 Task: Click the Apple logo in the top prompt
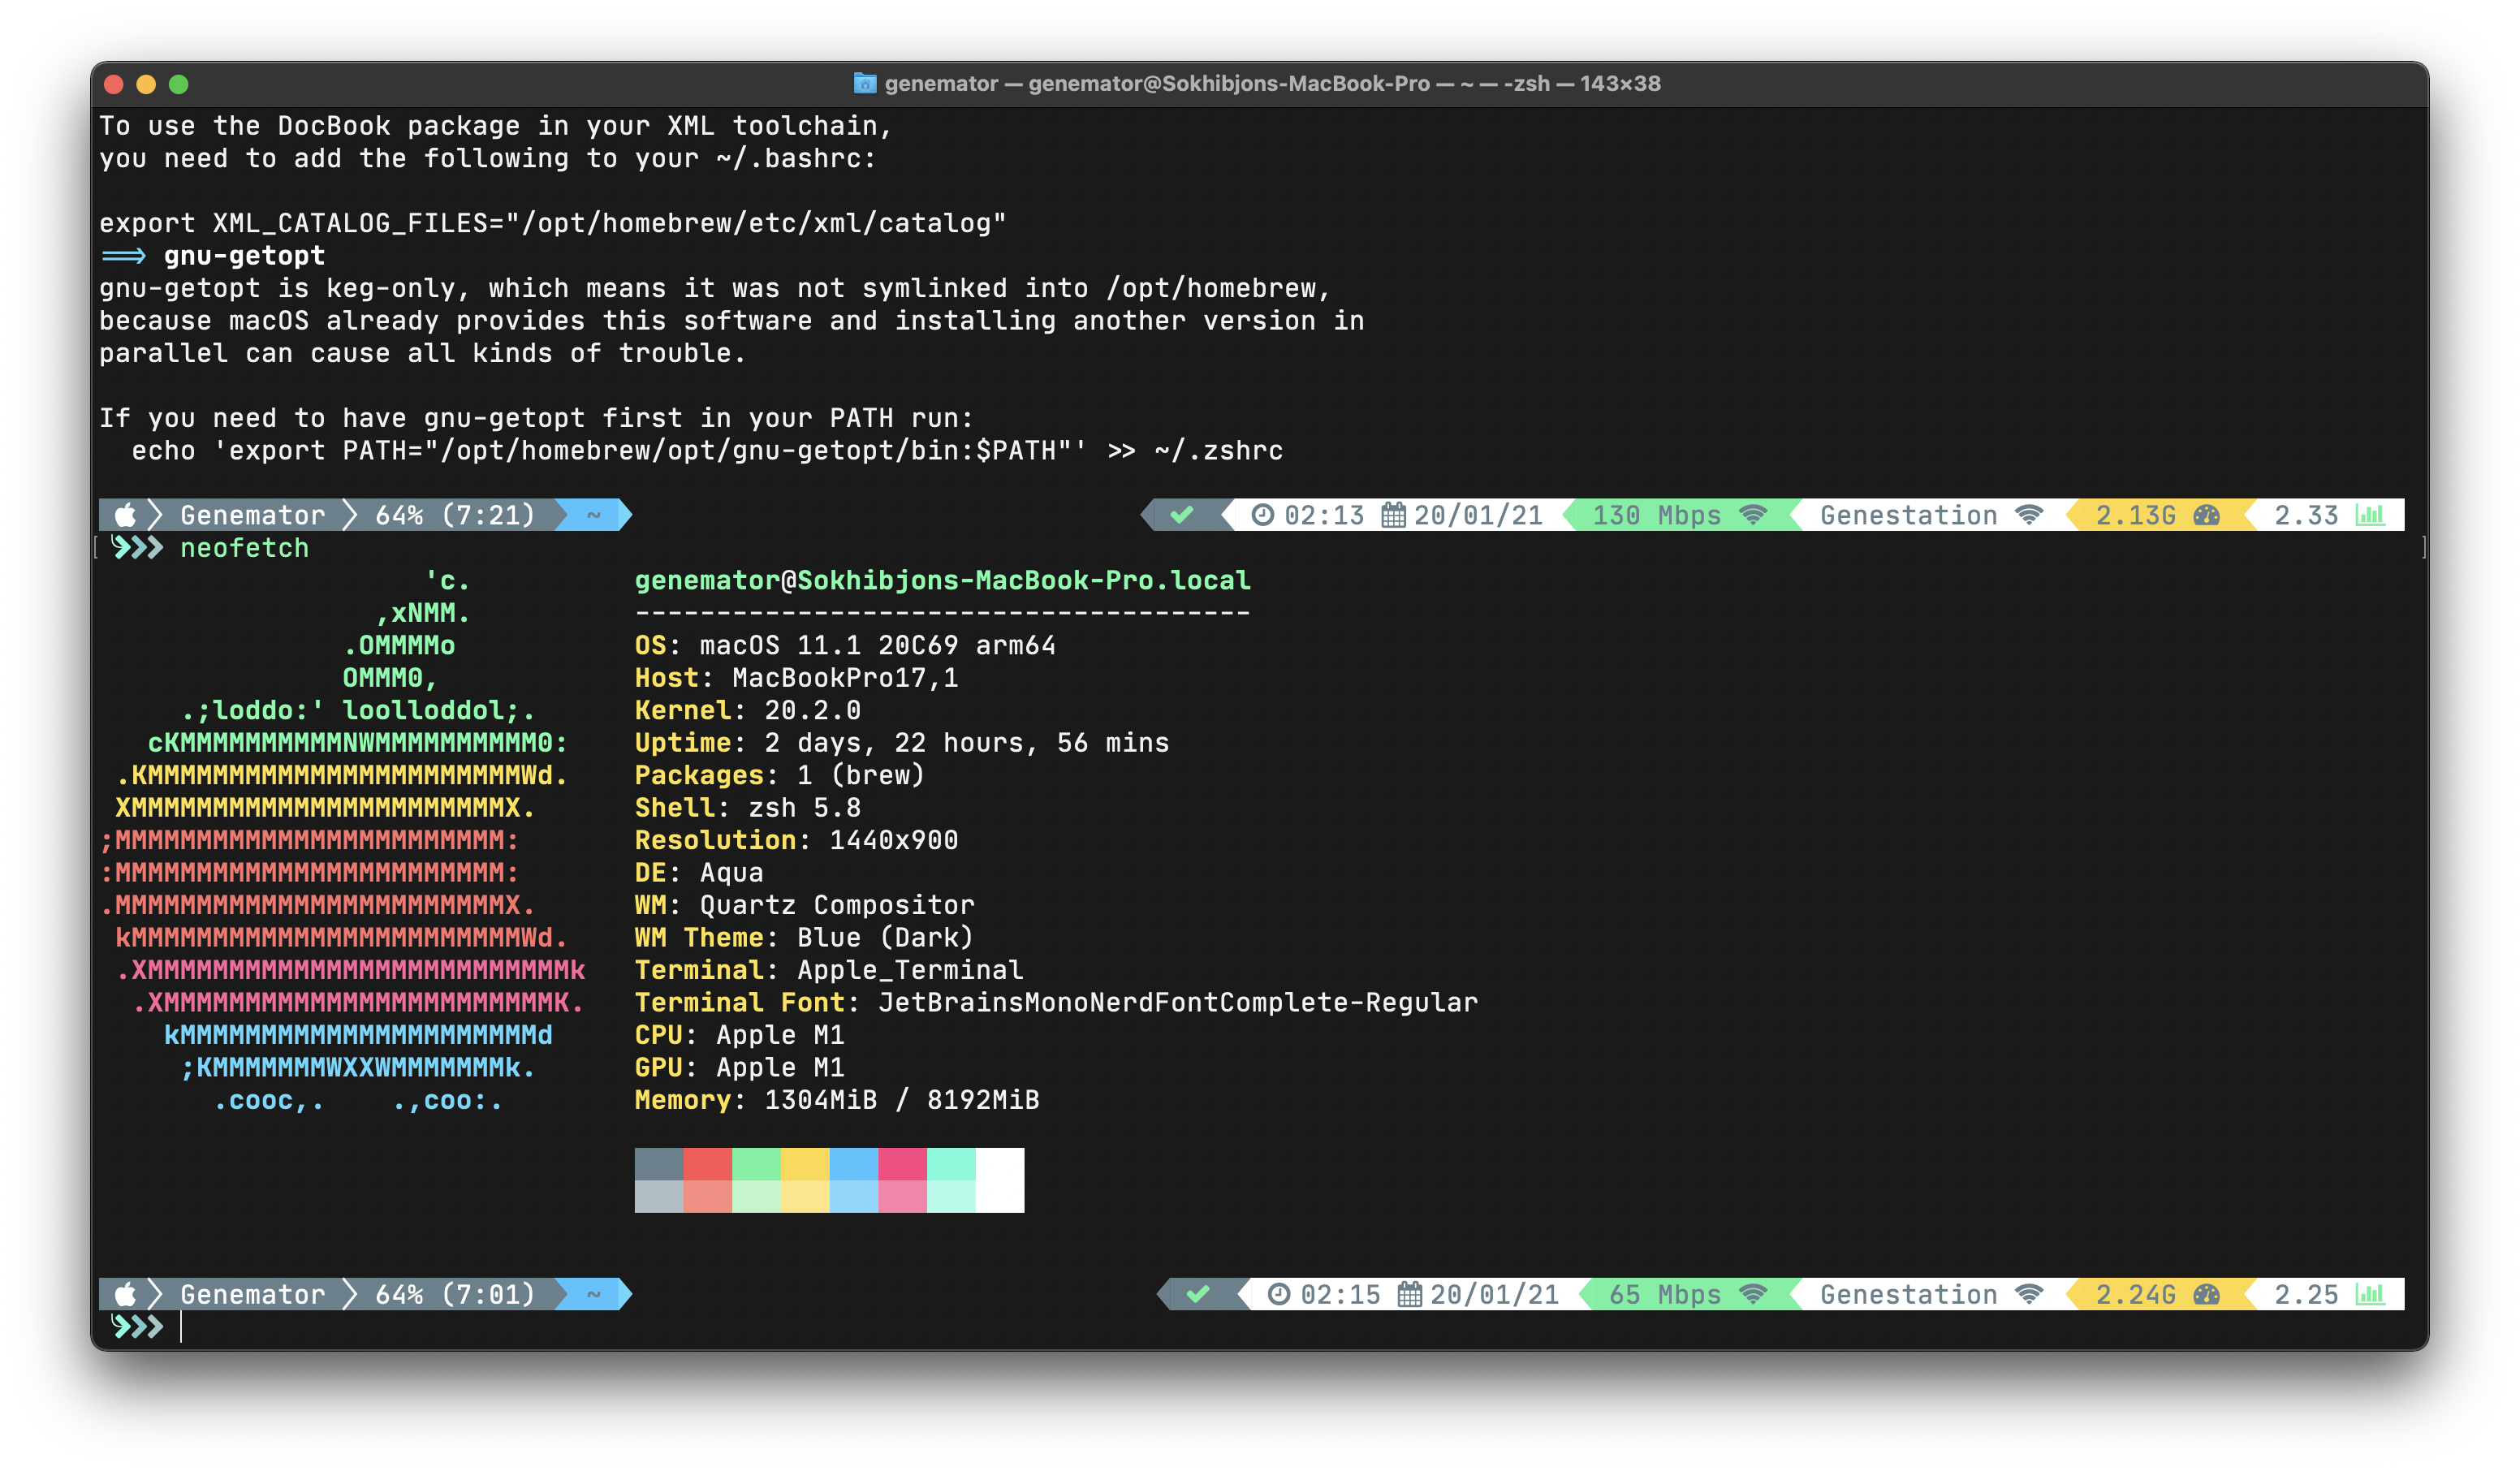[x=125, y=515]
